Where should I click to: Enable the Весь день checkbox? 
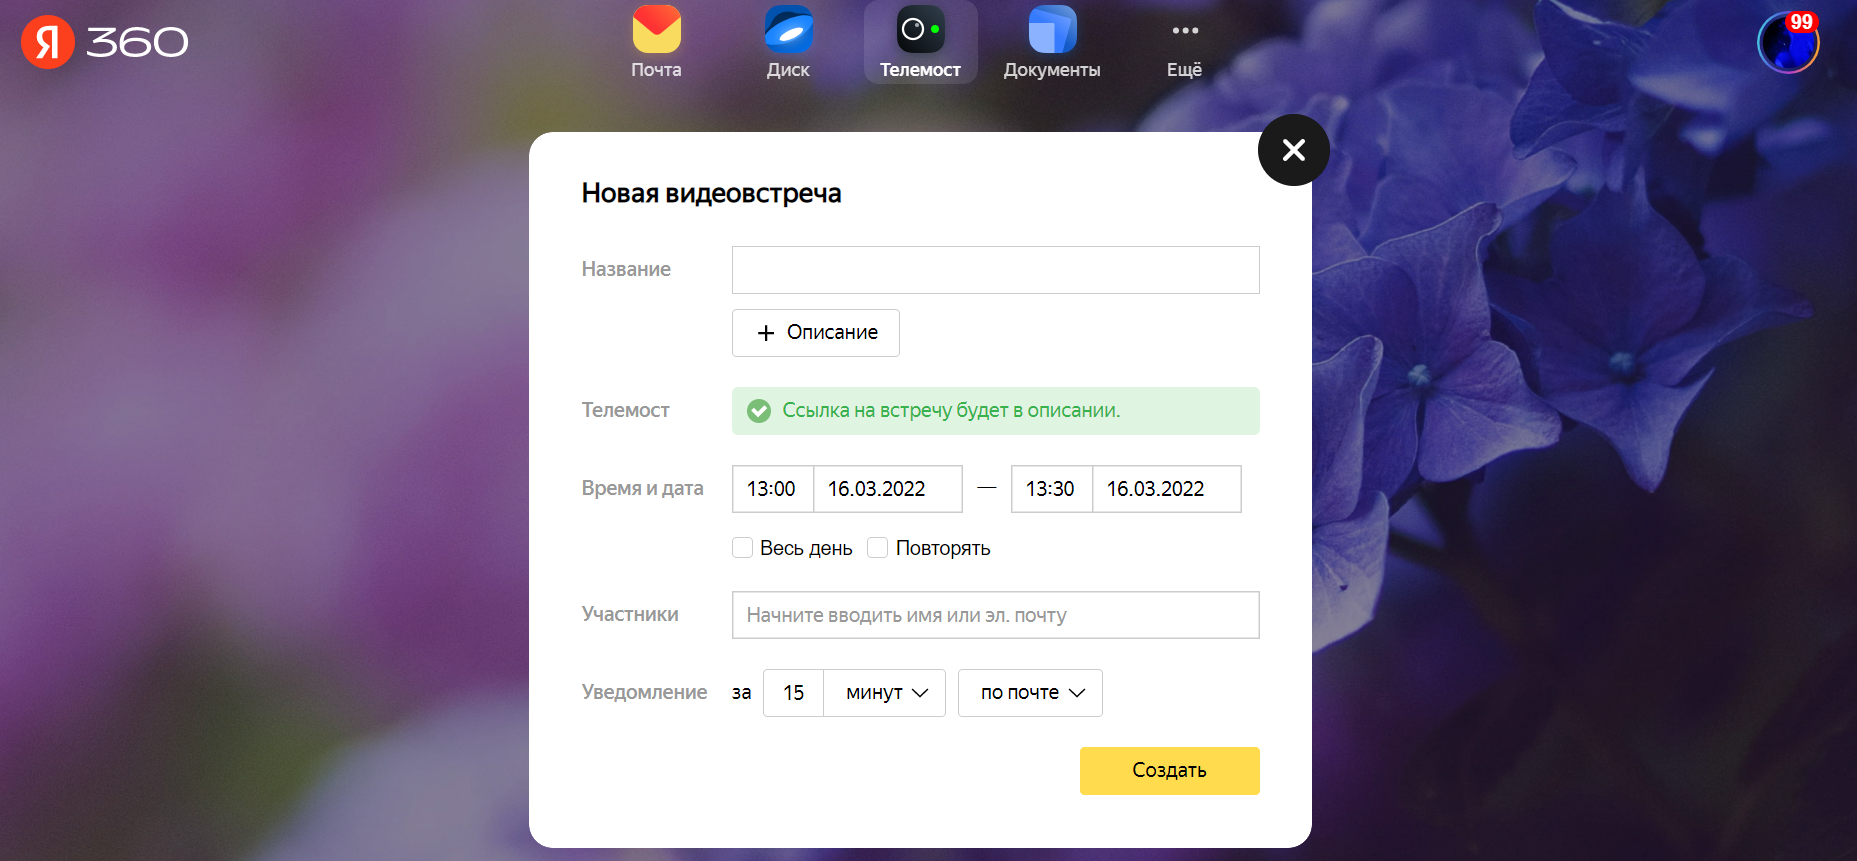(742, 548)
